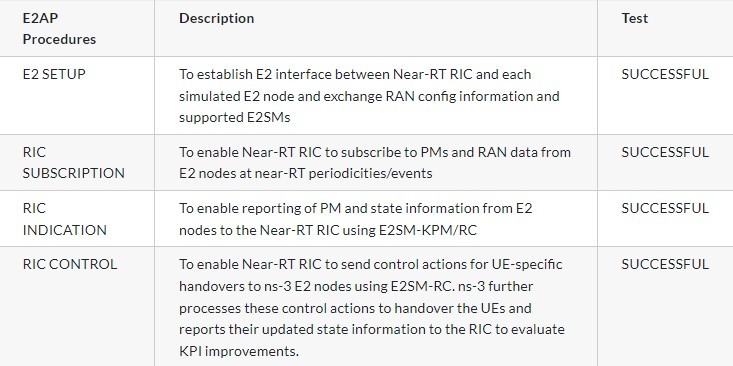Image resolution: width=733 pixels, height=366 pixels.
Task: Click the Test column header
Action: (634, 18)
